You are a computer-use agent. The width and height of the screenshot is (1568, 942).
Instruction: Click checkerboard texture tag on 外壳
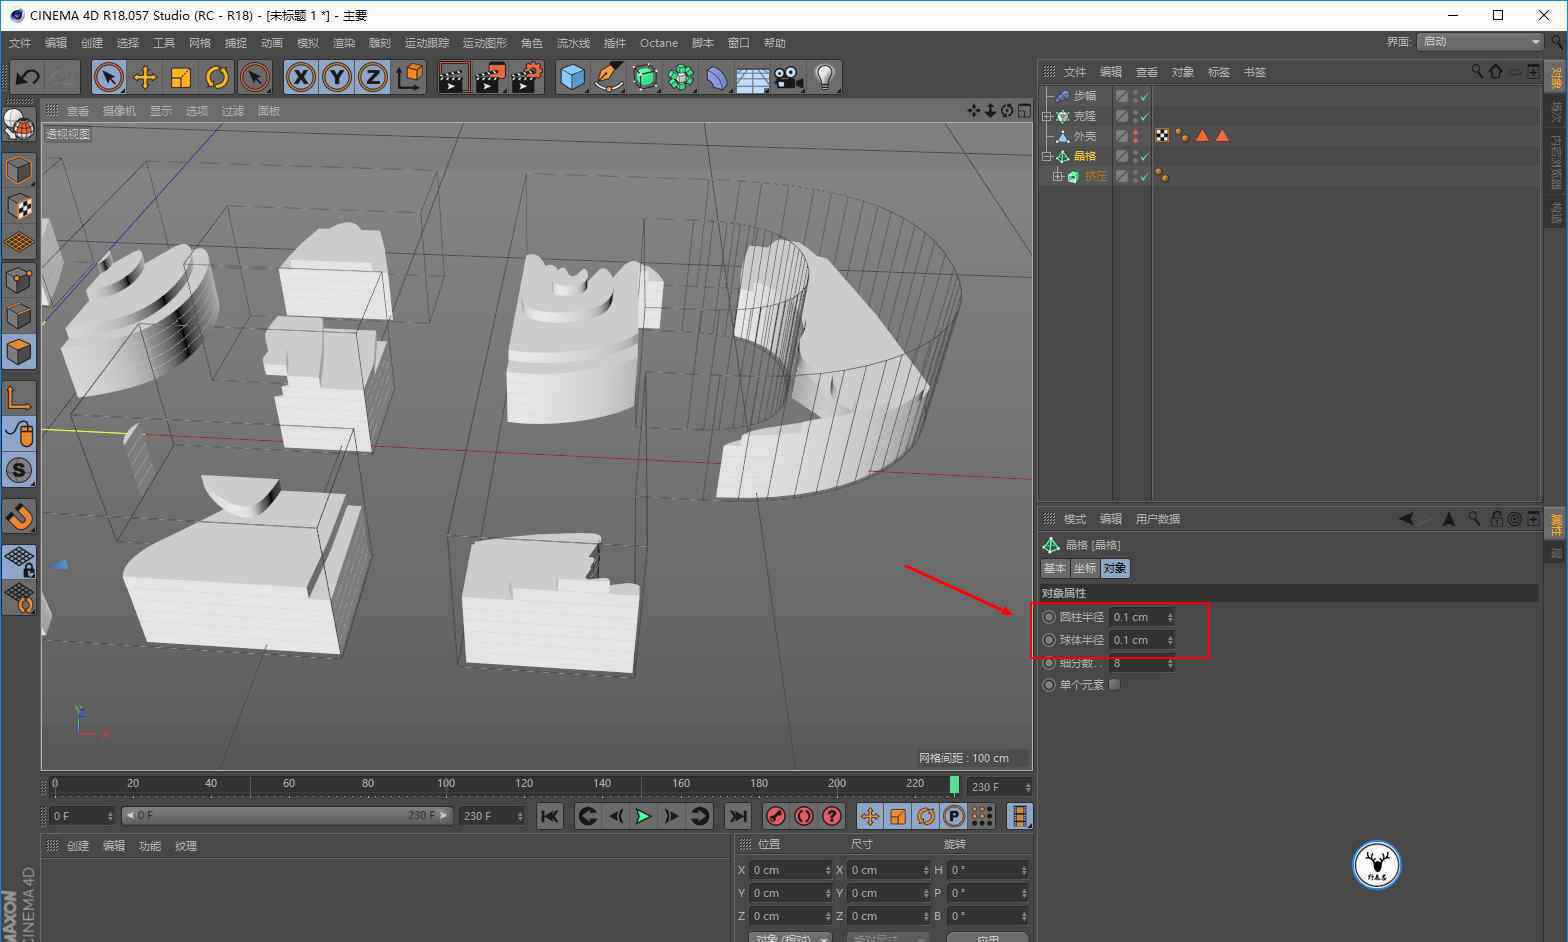click(x=1162, y=135)
